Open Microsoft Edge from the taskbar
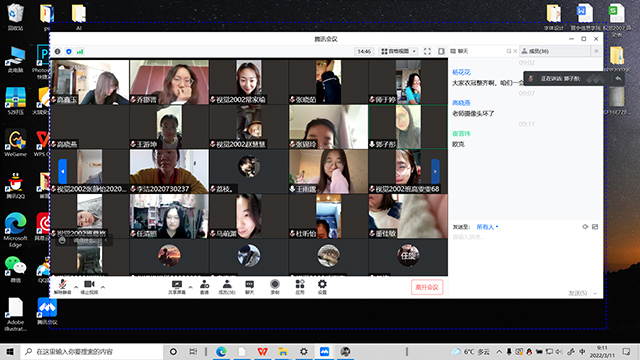 click(221, 351)
